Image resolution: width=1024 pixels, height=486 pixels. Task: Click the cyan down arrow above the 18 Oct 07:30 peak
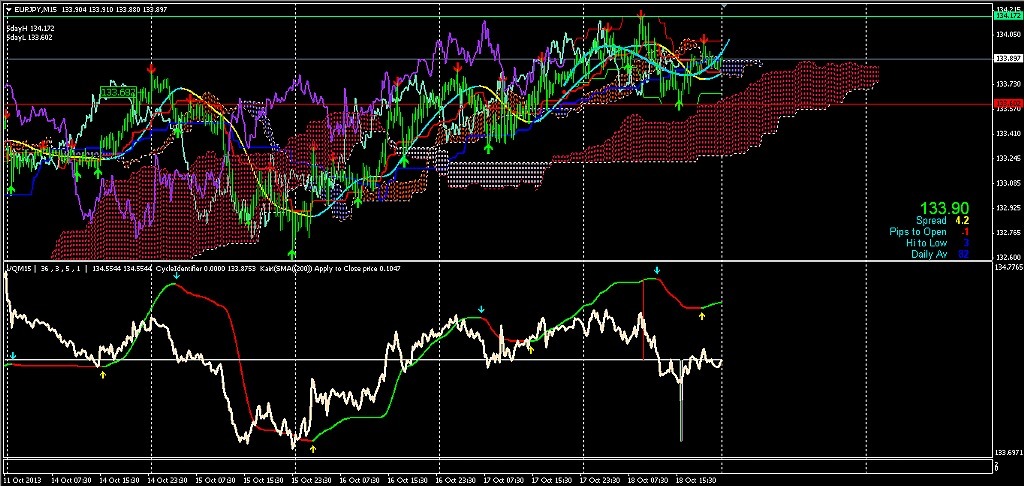point(658,270)
